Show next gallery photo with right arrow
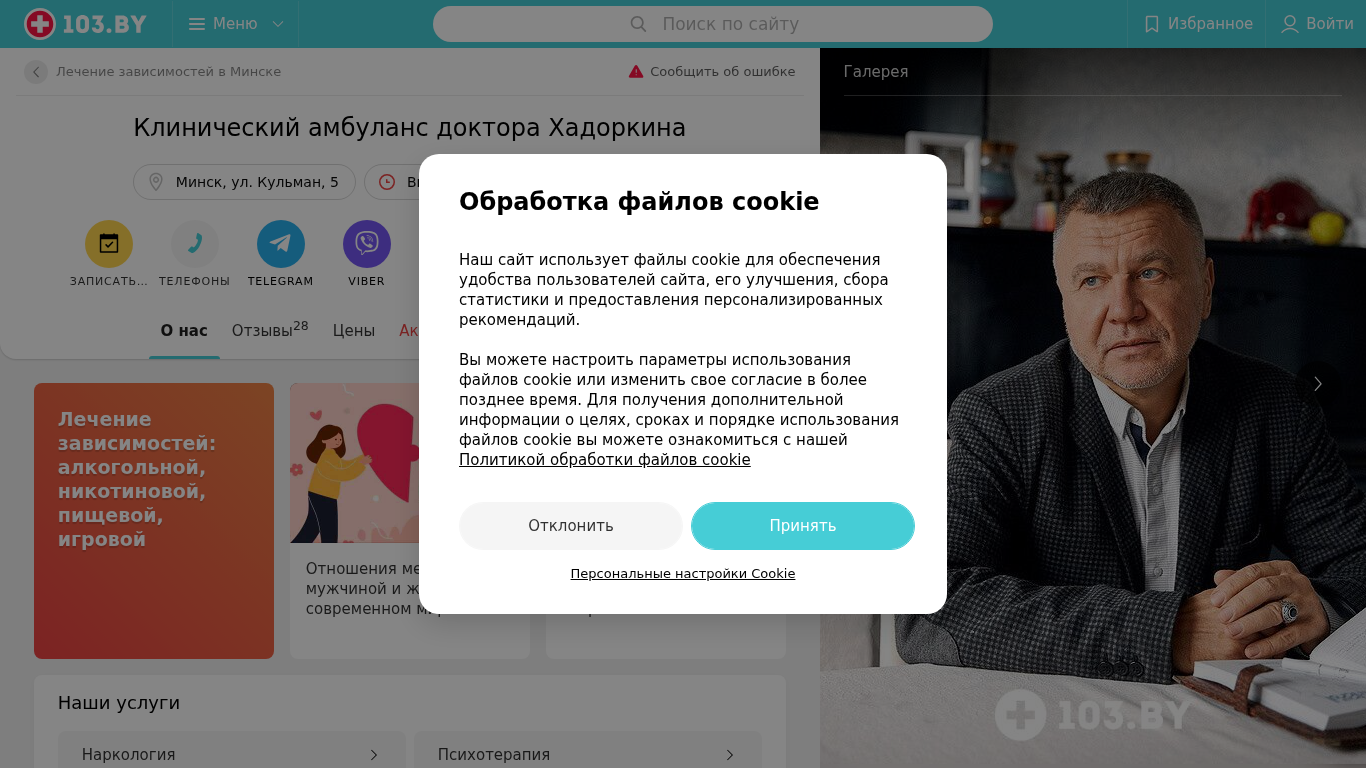1366x768 pixels. (x=1318, y=384)
